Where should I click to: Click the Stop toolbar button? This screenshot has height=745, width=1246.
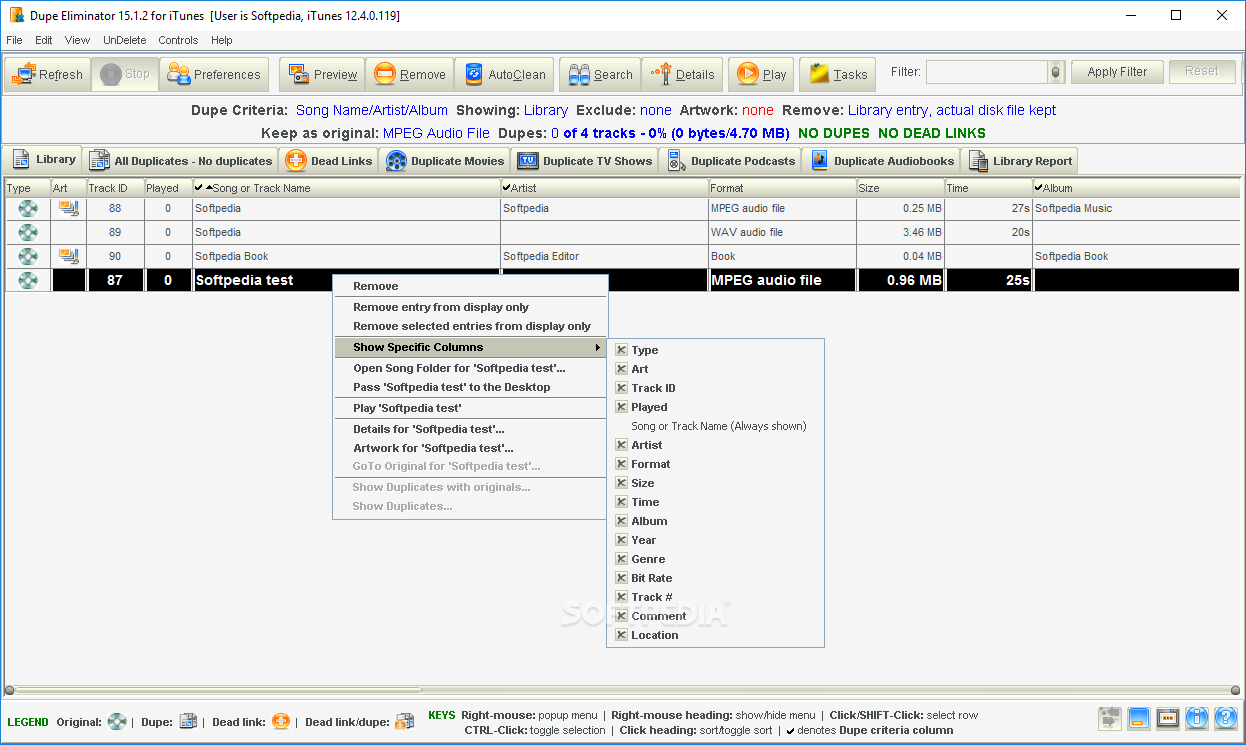pos(125,74)
